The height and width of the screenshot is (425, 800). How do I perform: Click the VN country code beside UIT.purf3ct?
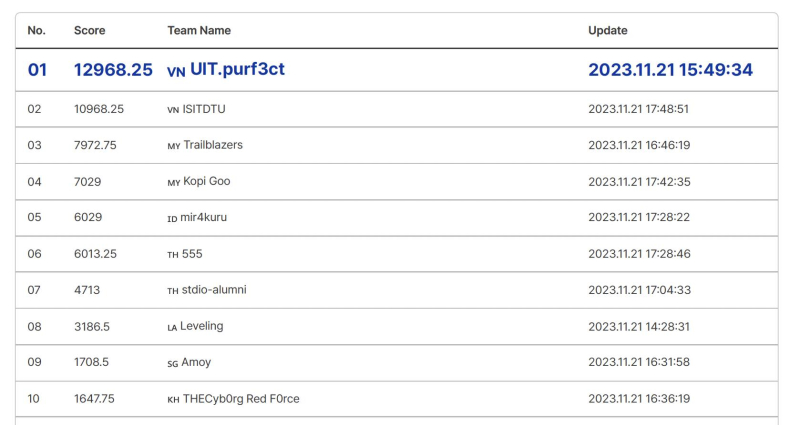(176, 72)
